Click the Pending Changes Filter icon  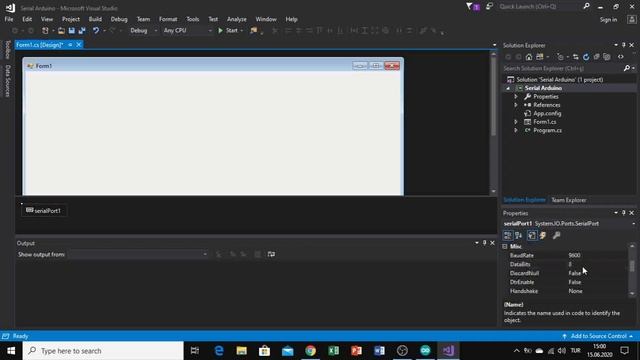tap(560, 57)
